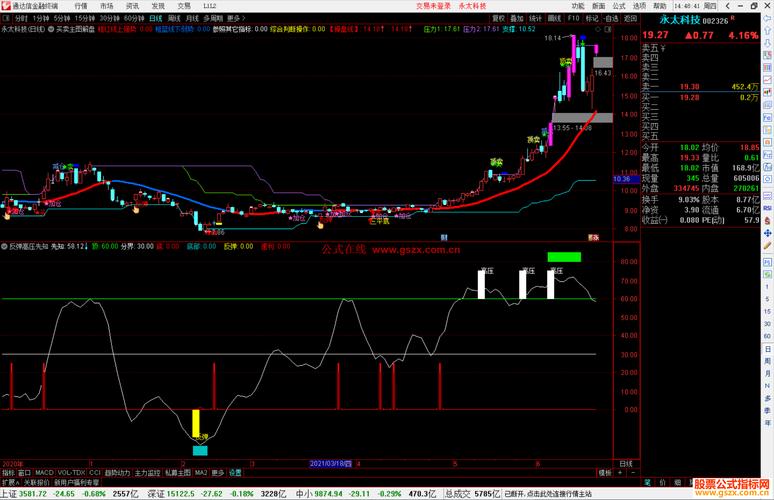Open the 行情 menu
This screenshot has height=500, width=774.
tap(81, 5)
